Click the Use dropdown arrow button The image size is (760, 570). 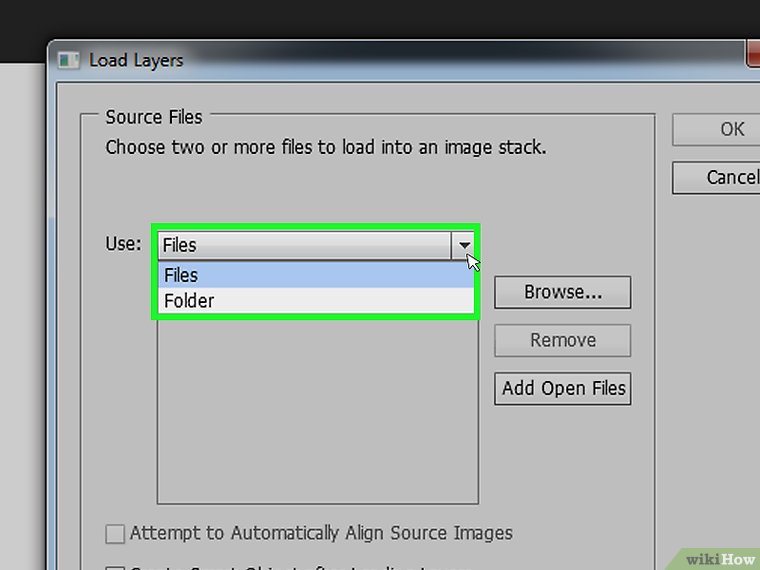(463, 245)
